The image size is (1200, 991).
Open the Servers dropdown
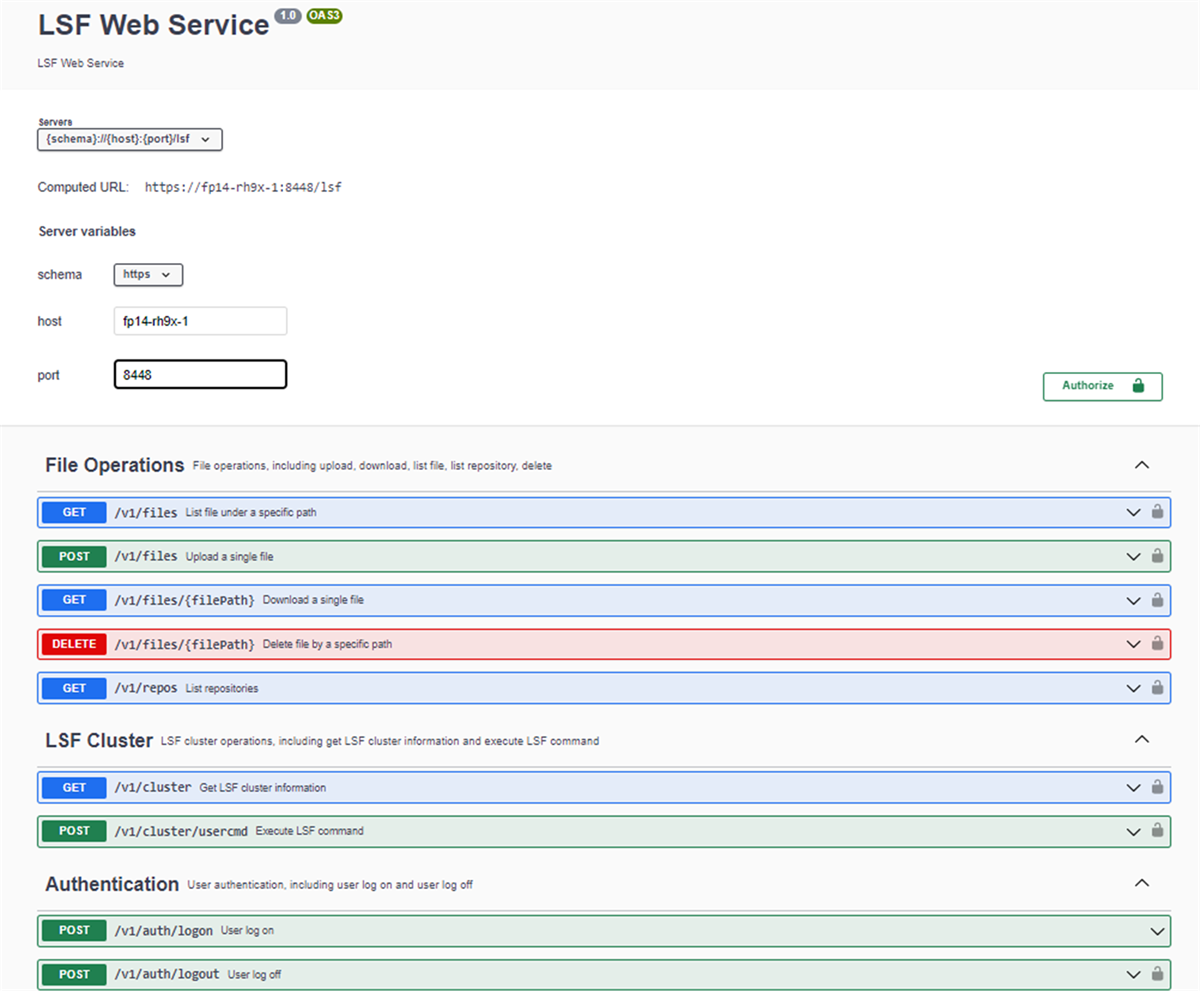point(129,139)
